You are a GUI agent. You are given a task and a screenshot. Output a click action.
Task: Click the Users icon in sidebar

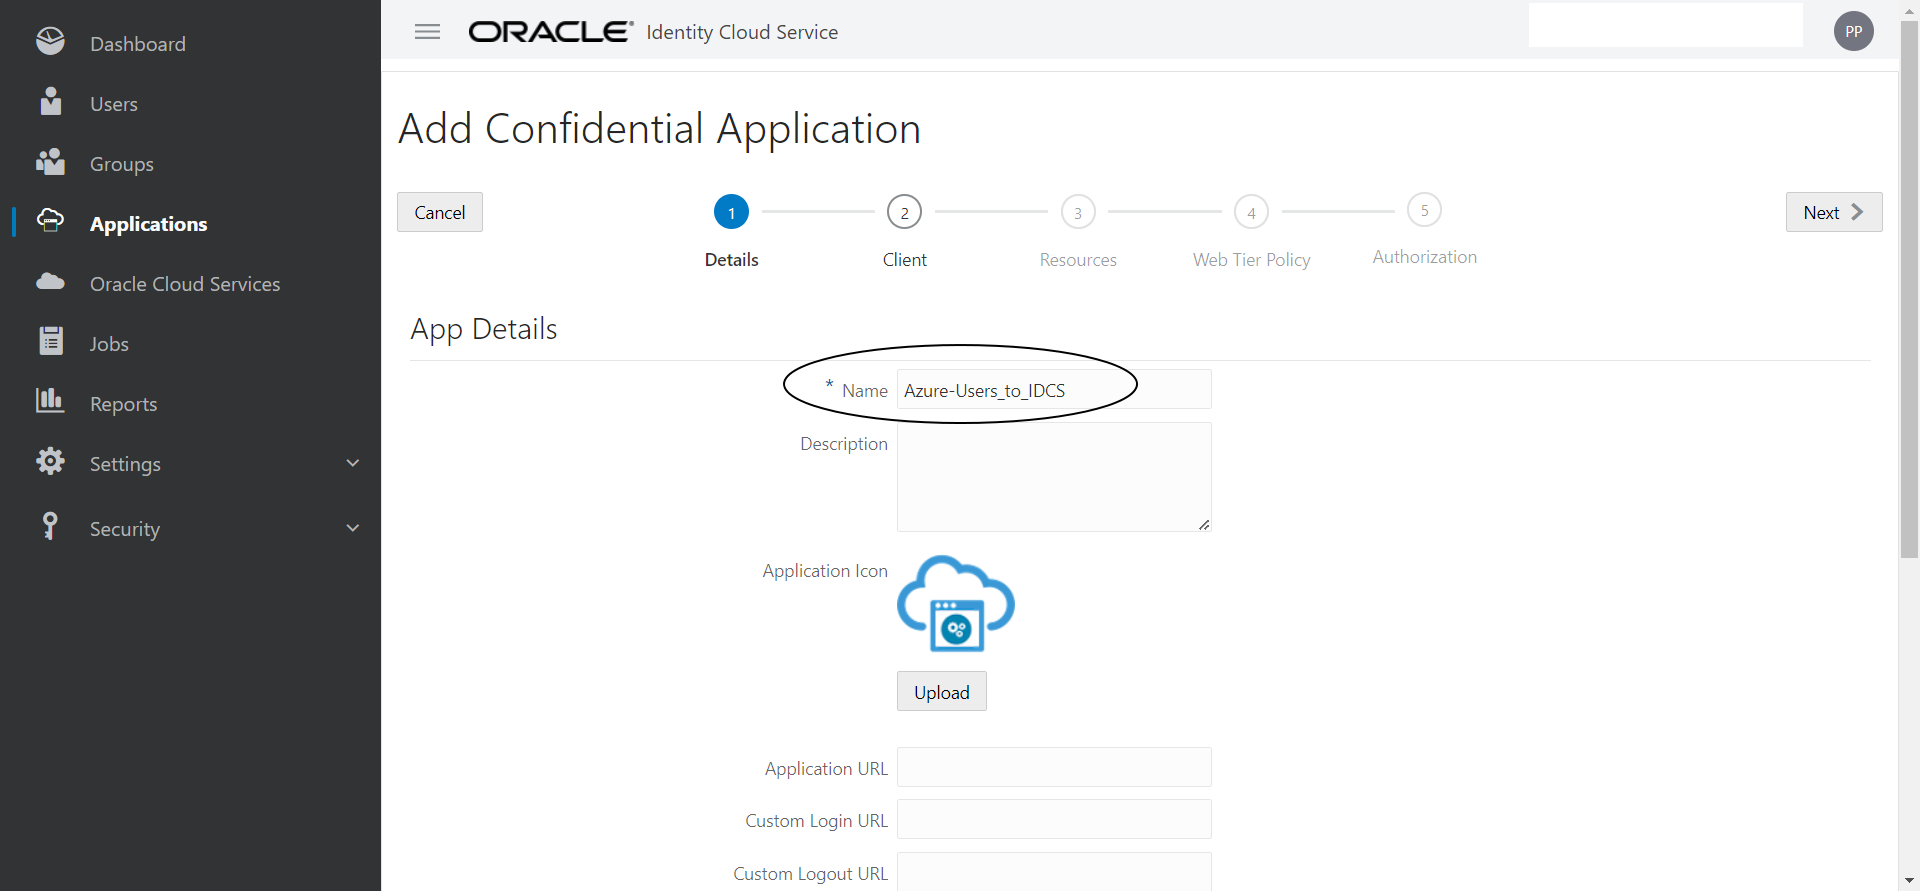point(50,102)
